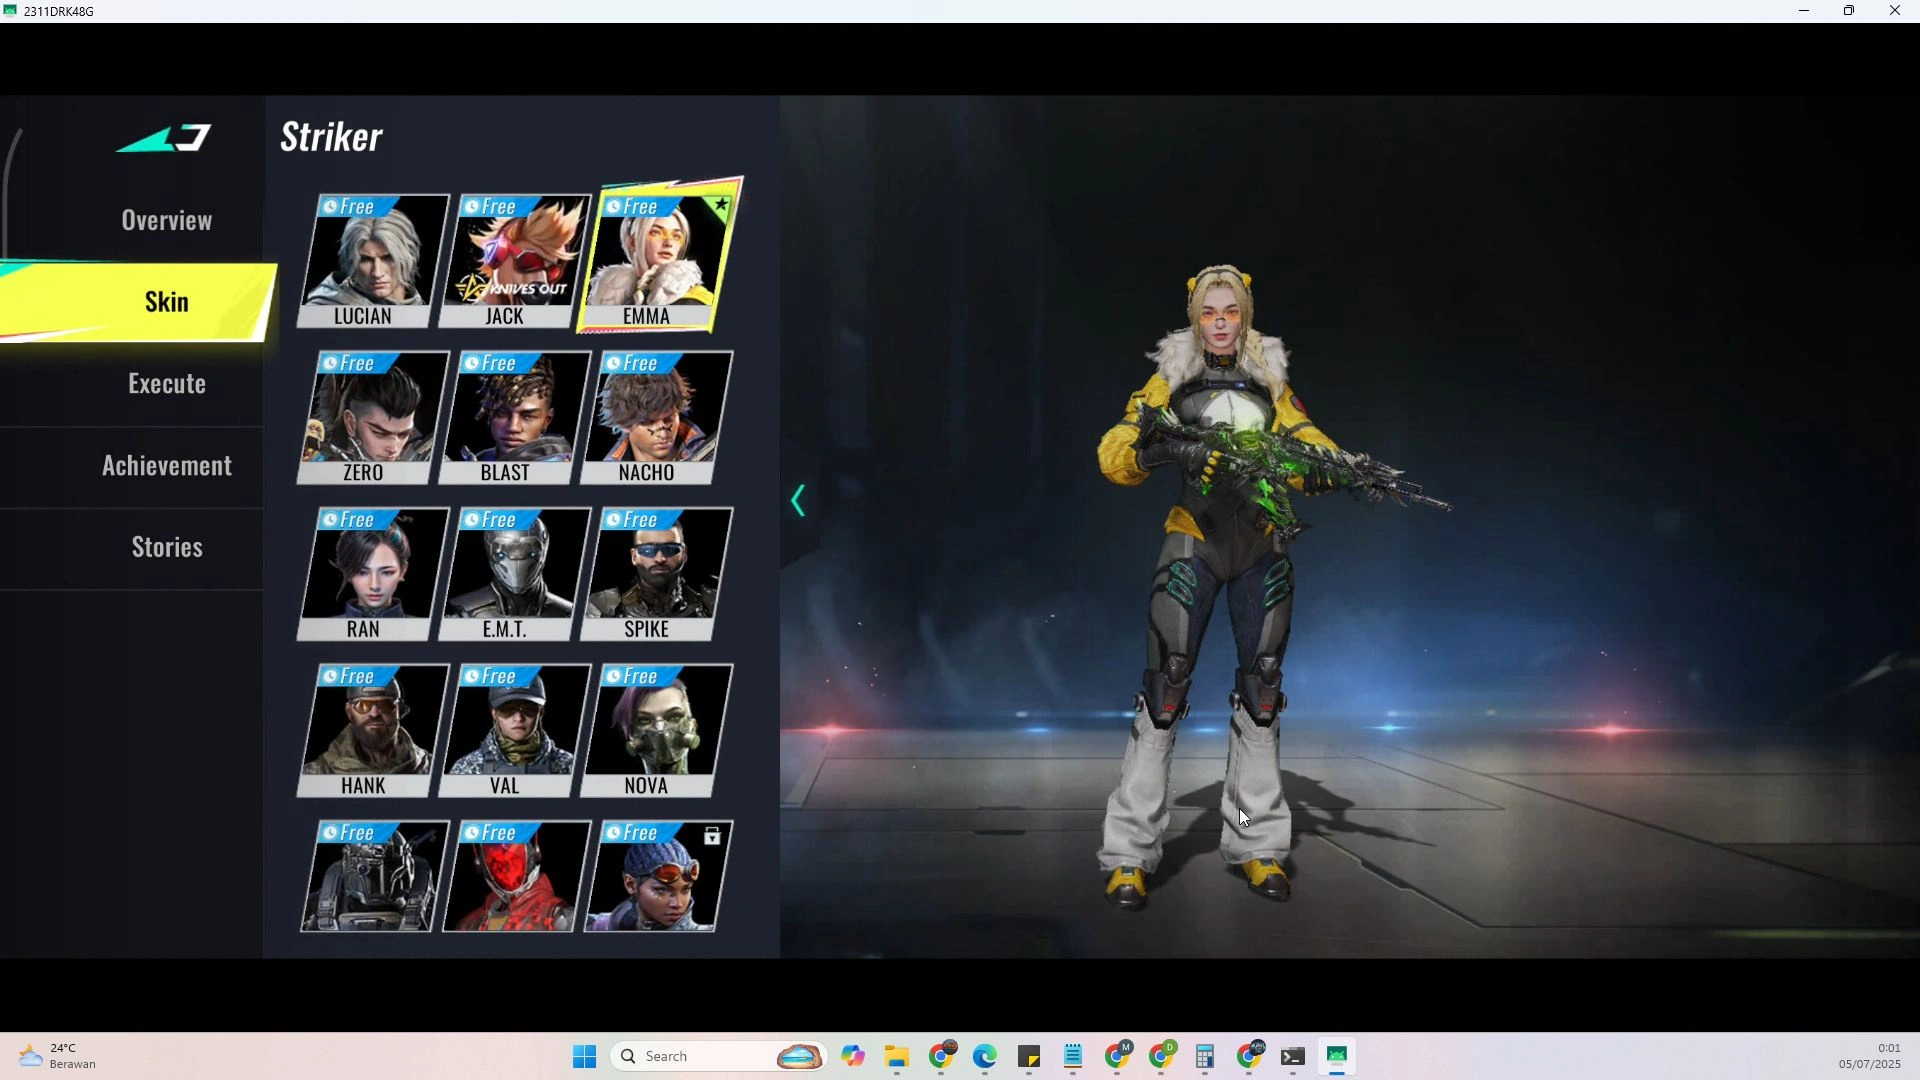This screenshot has height=1080, width=1920.
Task: Switch to the Execute tab
Action: coord(166,384)
